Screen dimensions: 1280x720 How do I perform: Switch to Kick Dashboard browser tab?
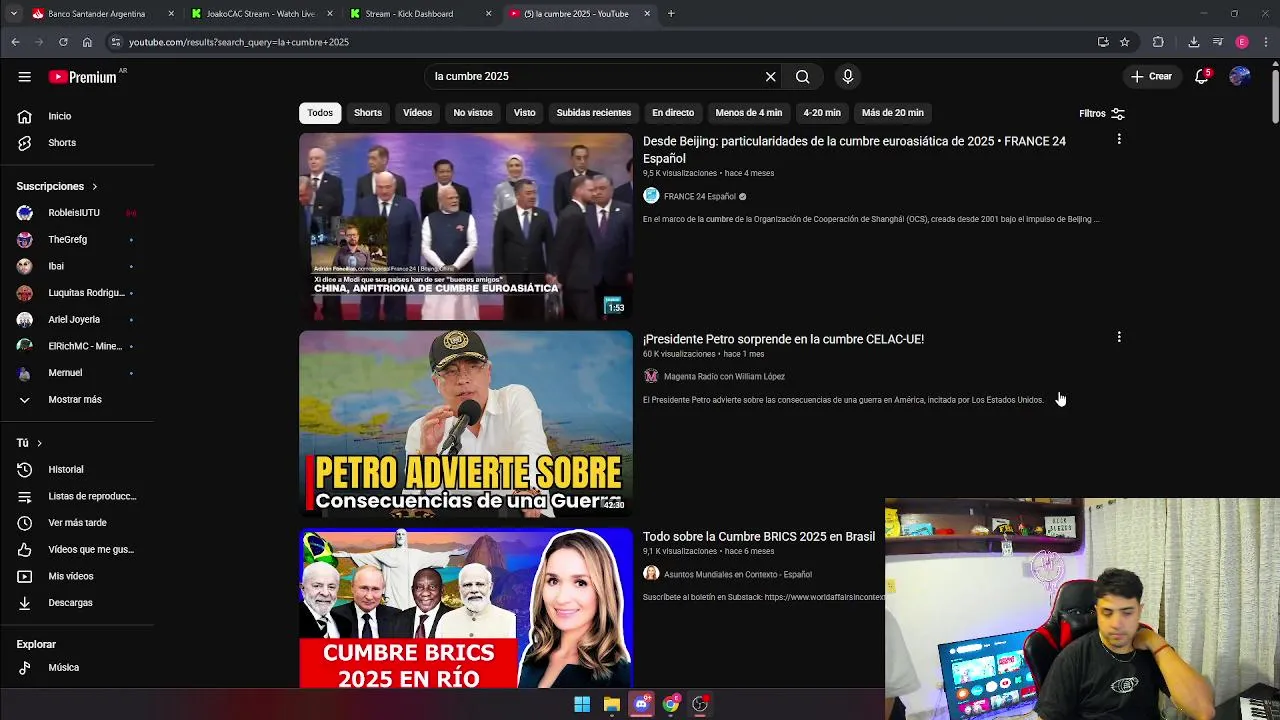click(x=420, y=14)
